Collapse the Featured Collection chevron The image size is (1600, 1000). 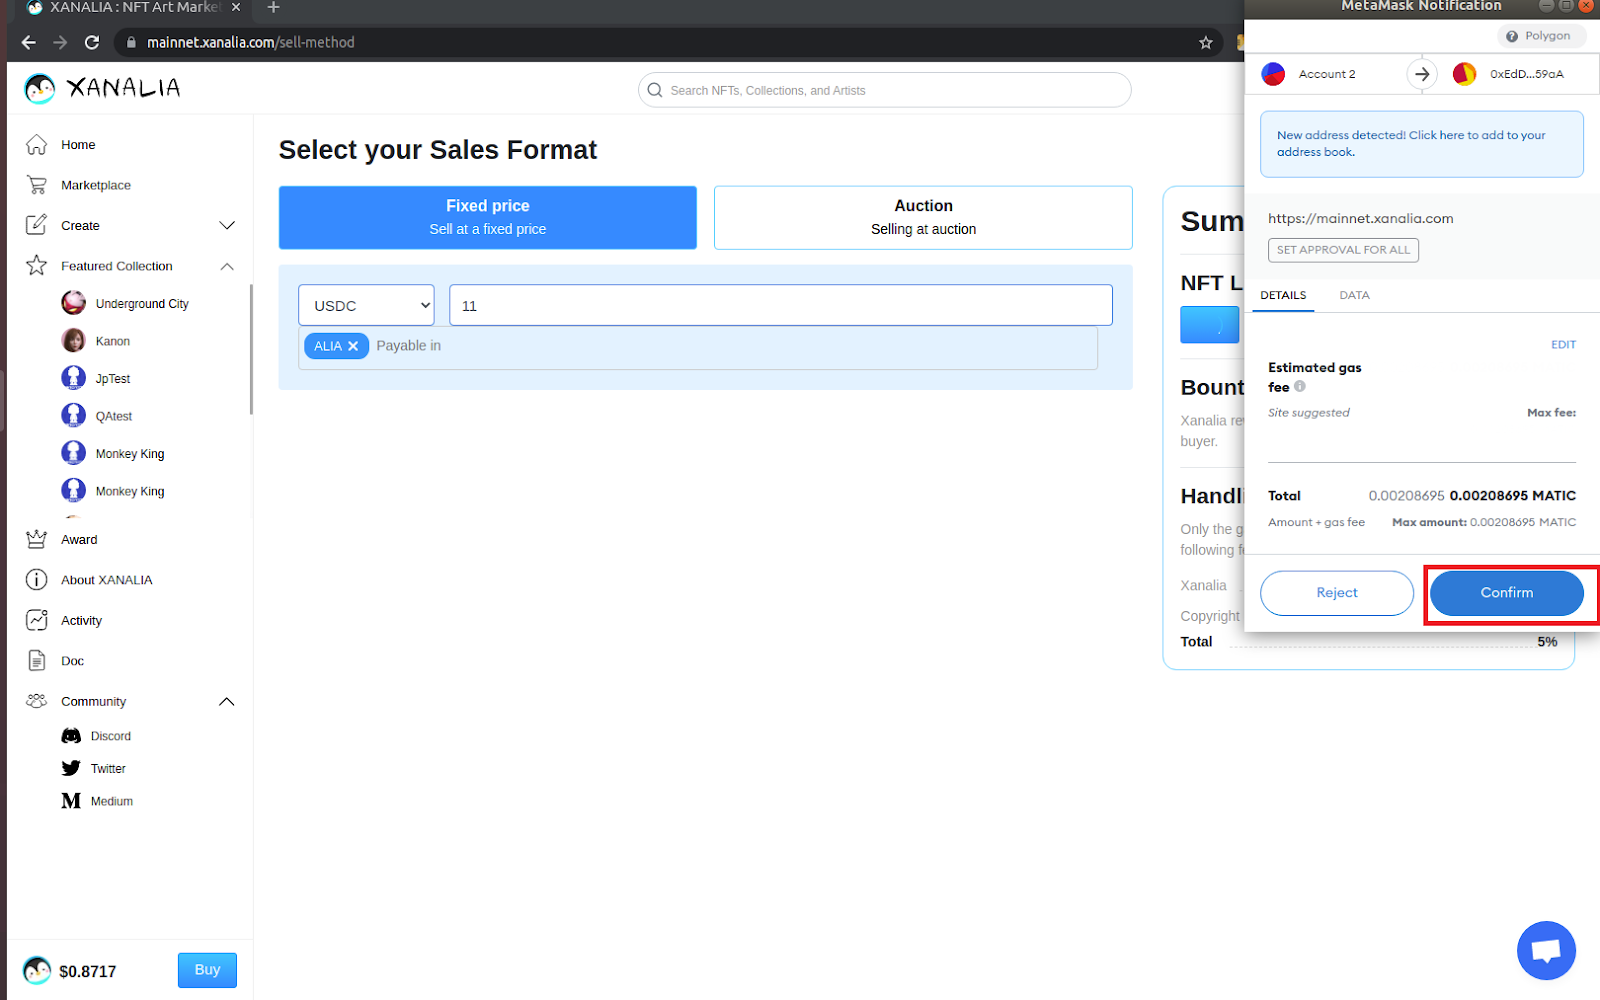[x=227, y=266]
